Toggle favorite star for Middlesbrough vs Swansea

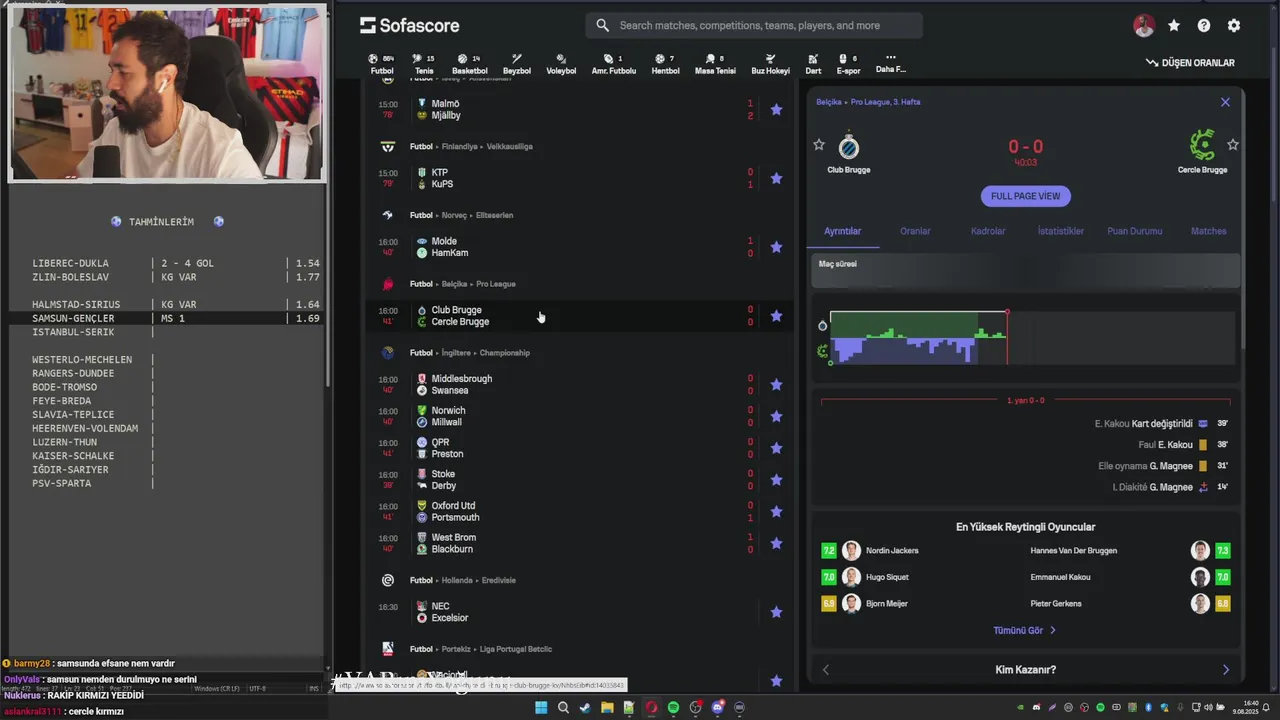coord(776,385)
